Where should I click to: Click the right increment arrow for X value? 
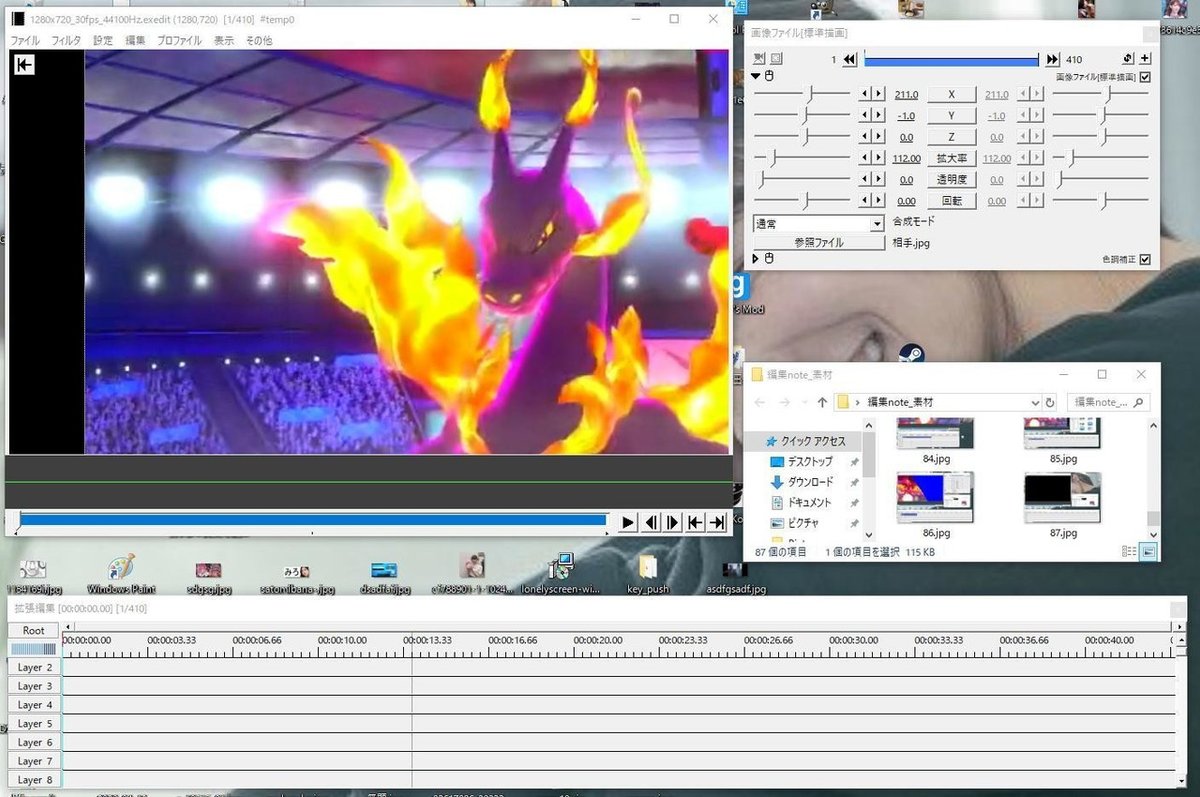(x=879, y=94)
